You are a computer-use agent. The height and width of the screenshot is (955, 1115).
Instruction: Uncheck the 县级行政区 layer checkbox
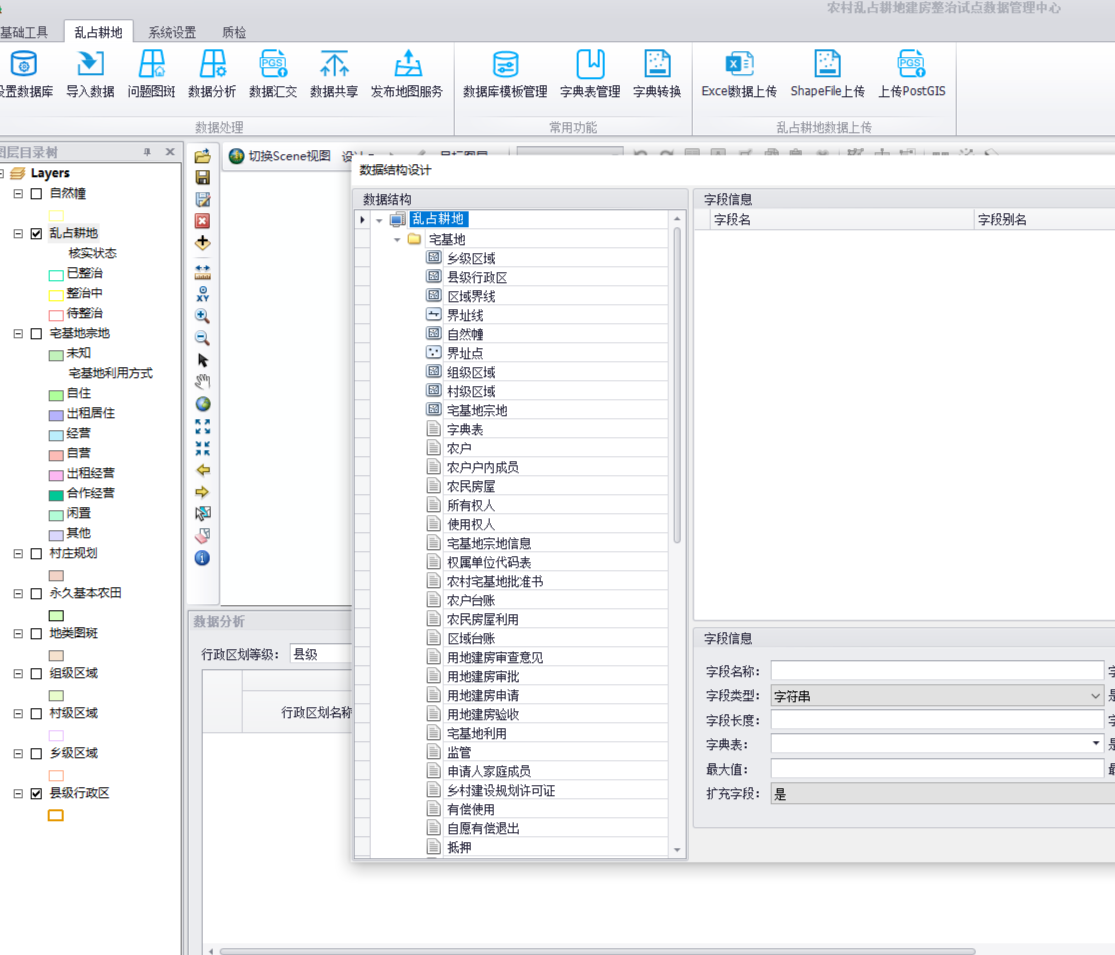[x=36, y=794]
